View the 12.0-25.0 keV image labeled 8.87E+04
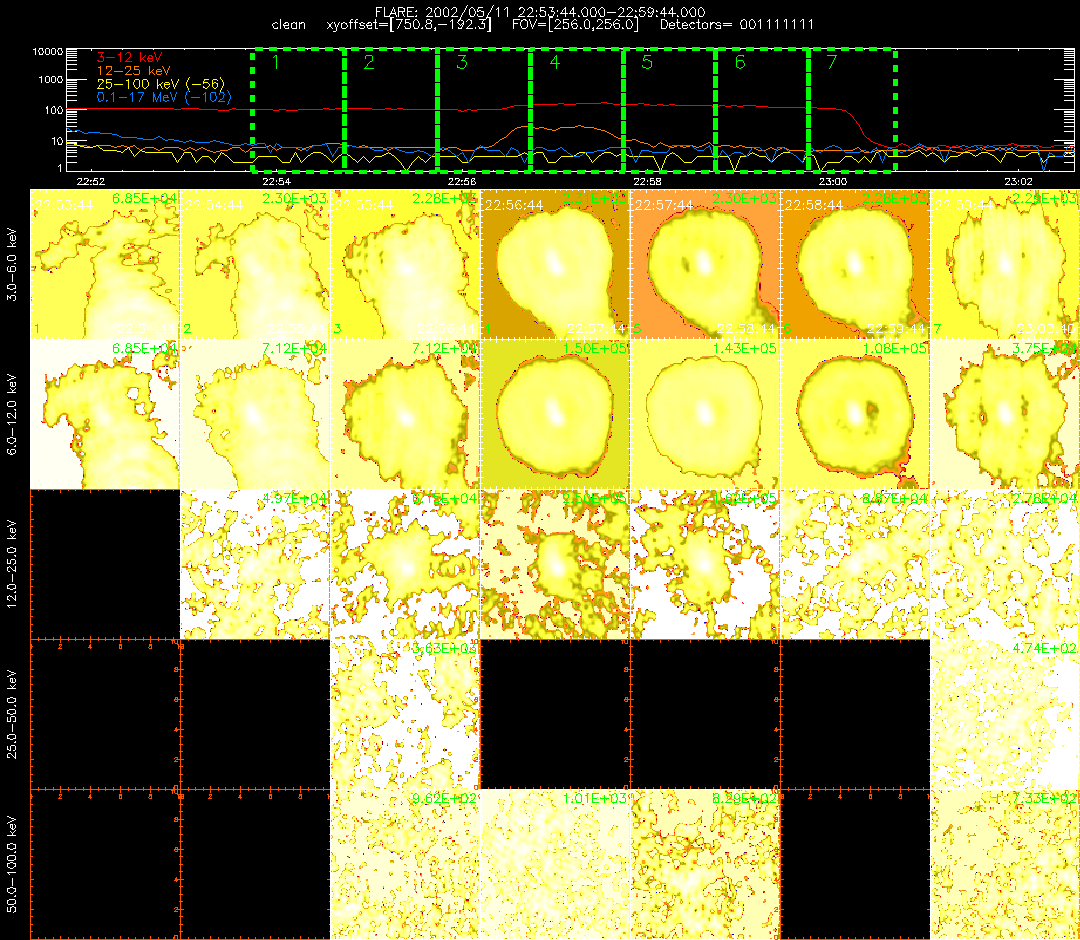This screenshot has width=1080, height=940. (x=855, y=564)
